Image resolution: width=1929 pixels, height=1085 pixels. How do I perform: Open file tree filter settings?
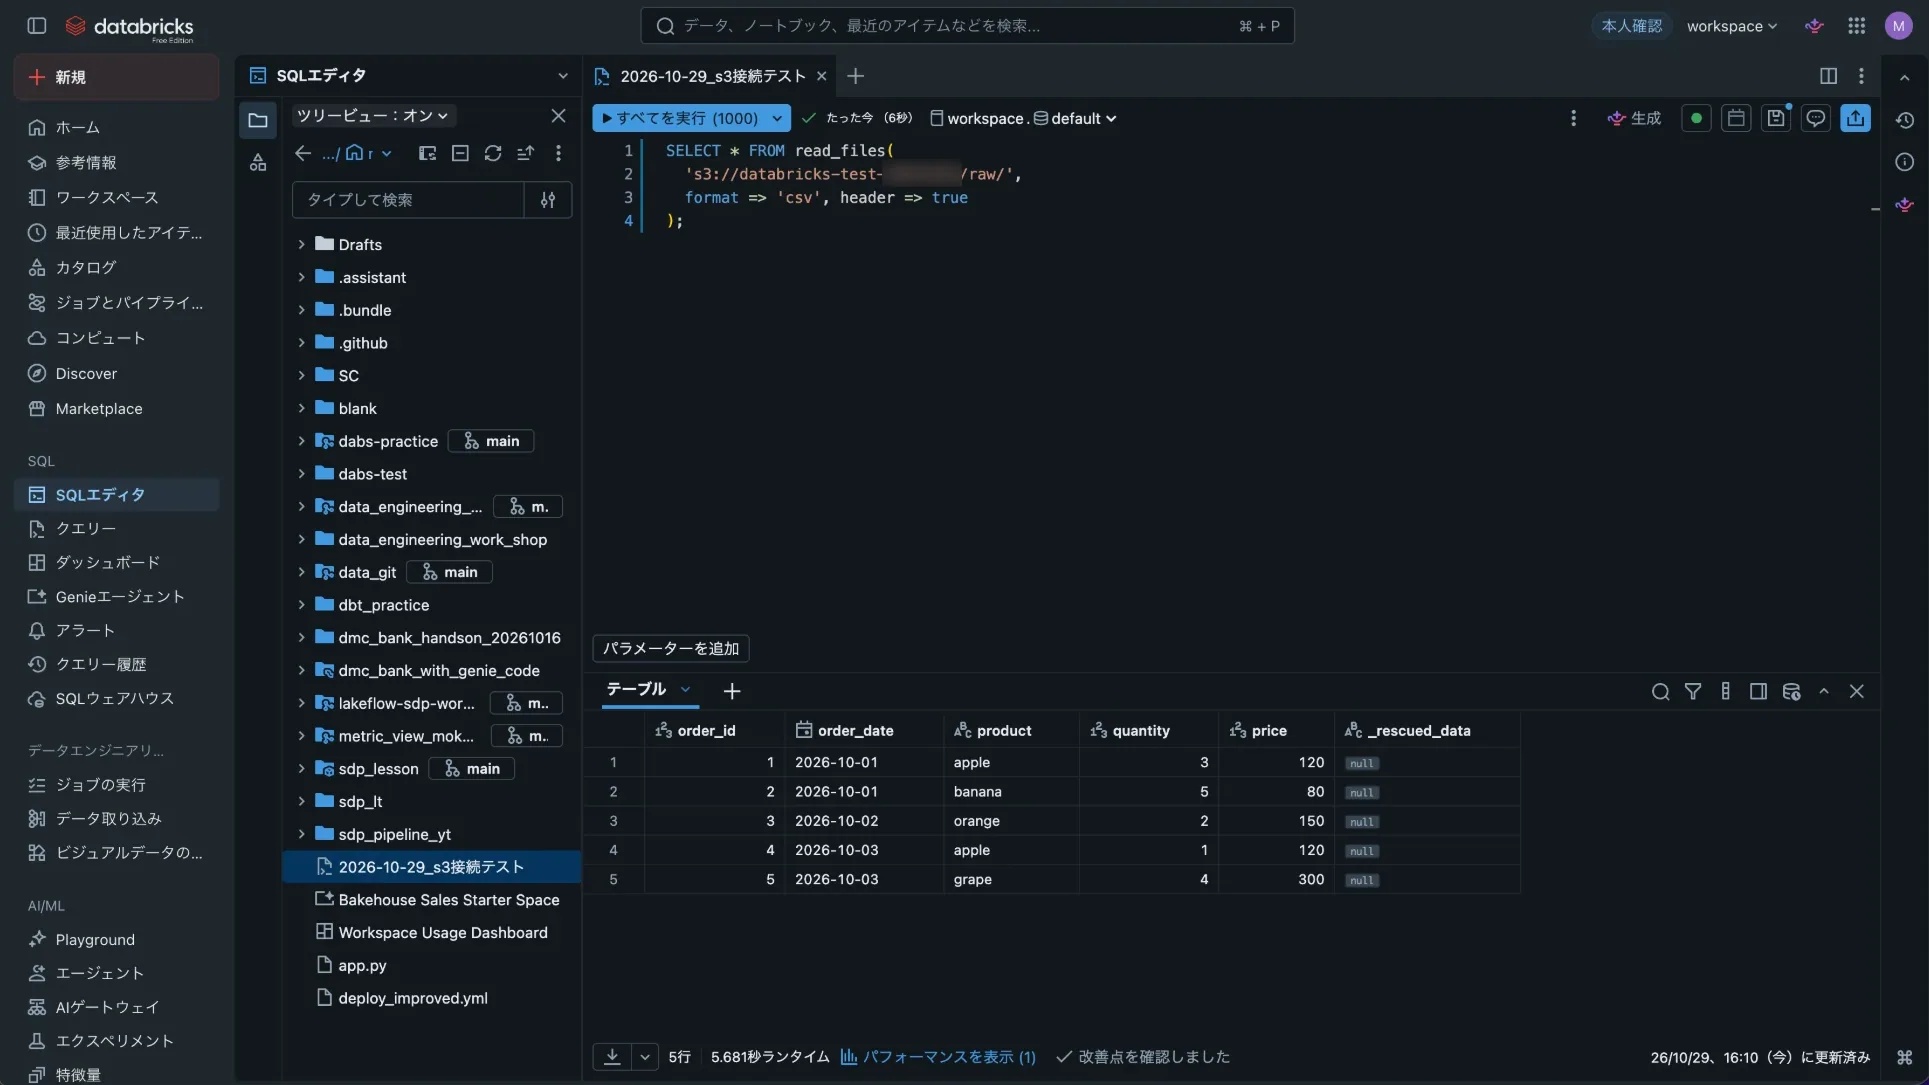click(x=548, y=200)
